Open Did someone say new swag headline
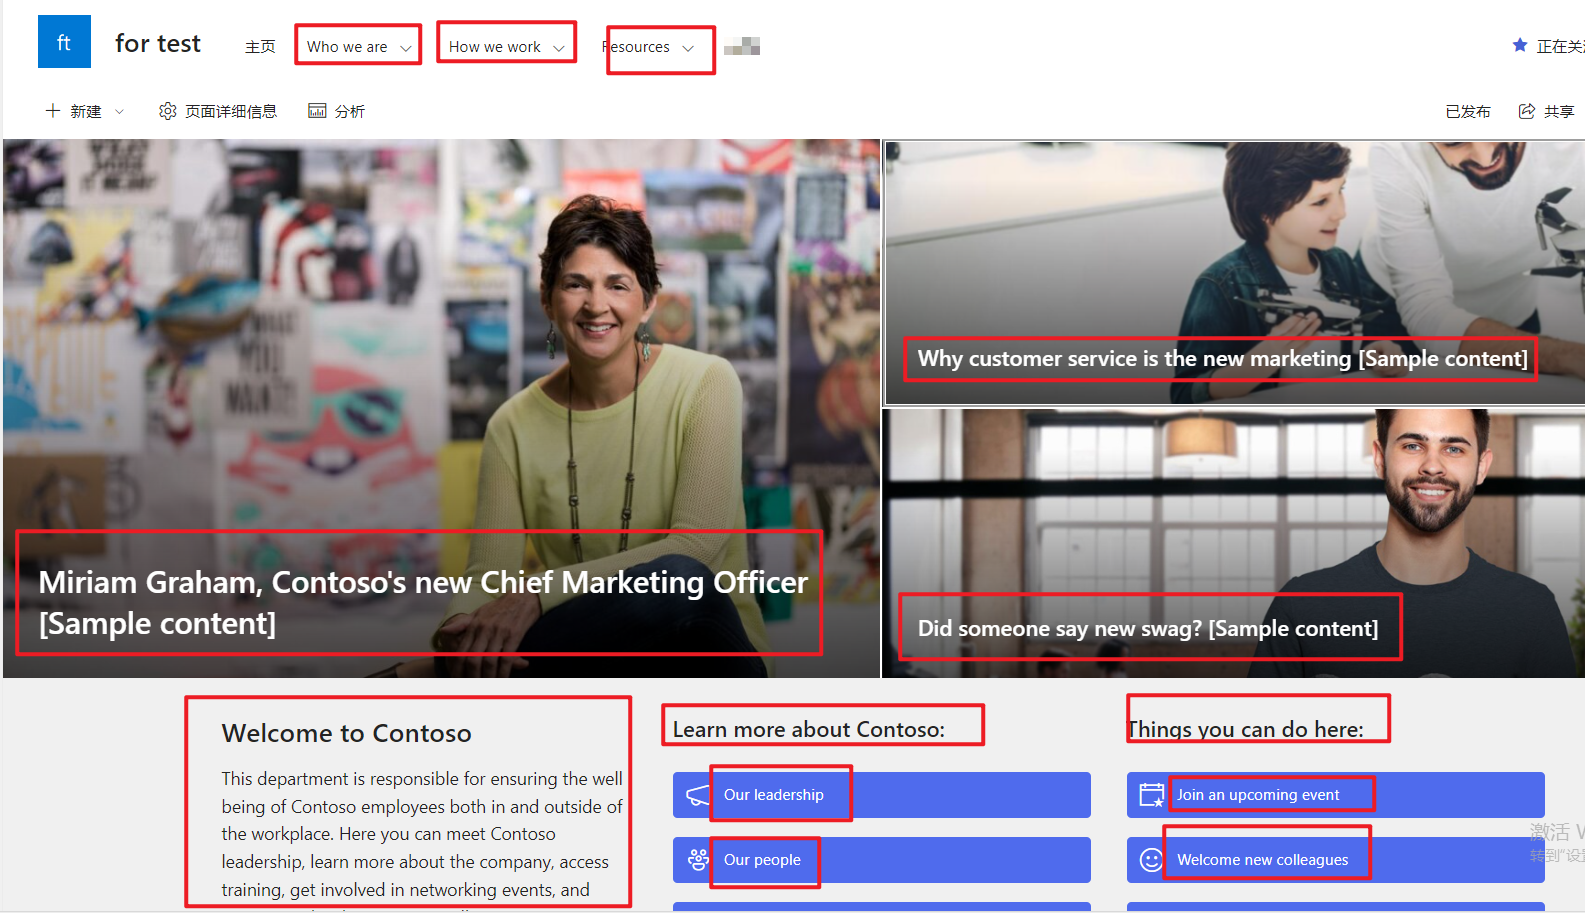 tap(1148, 628)
